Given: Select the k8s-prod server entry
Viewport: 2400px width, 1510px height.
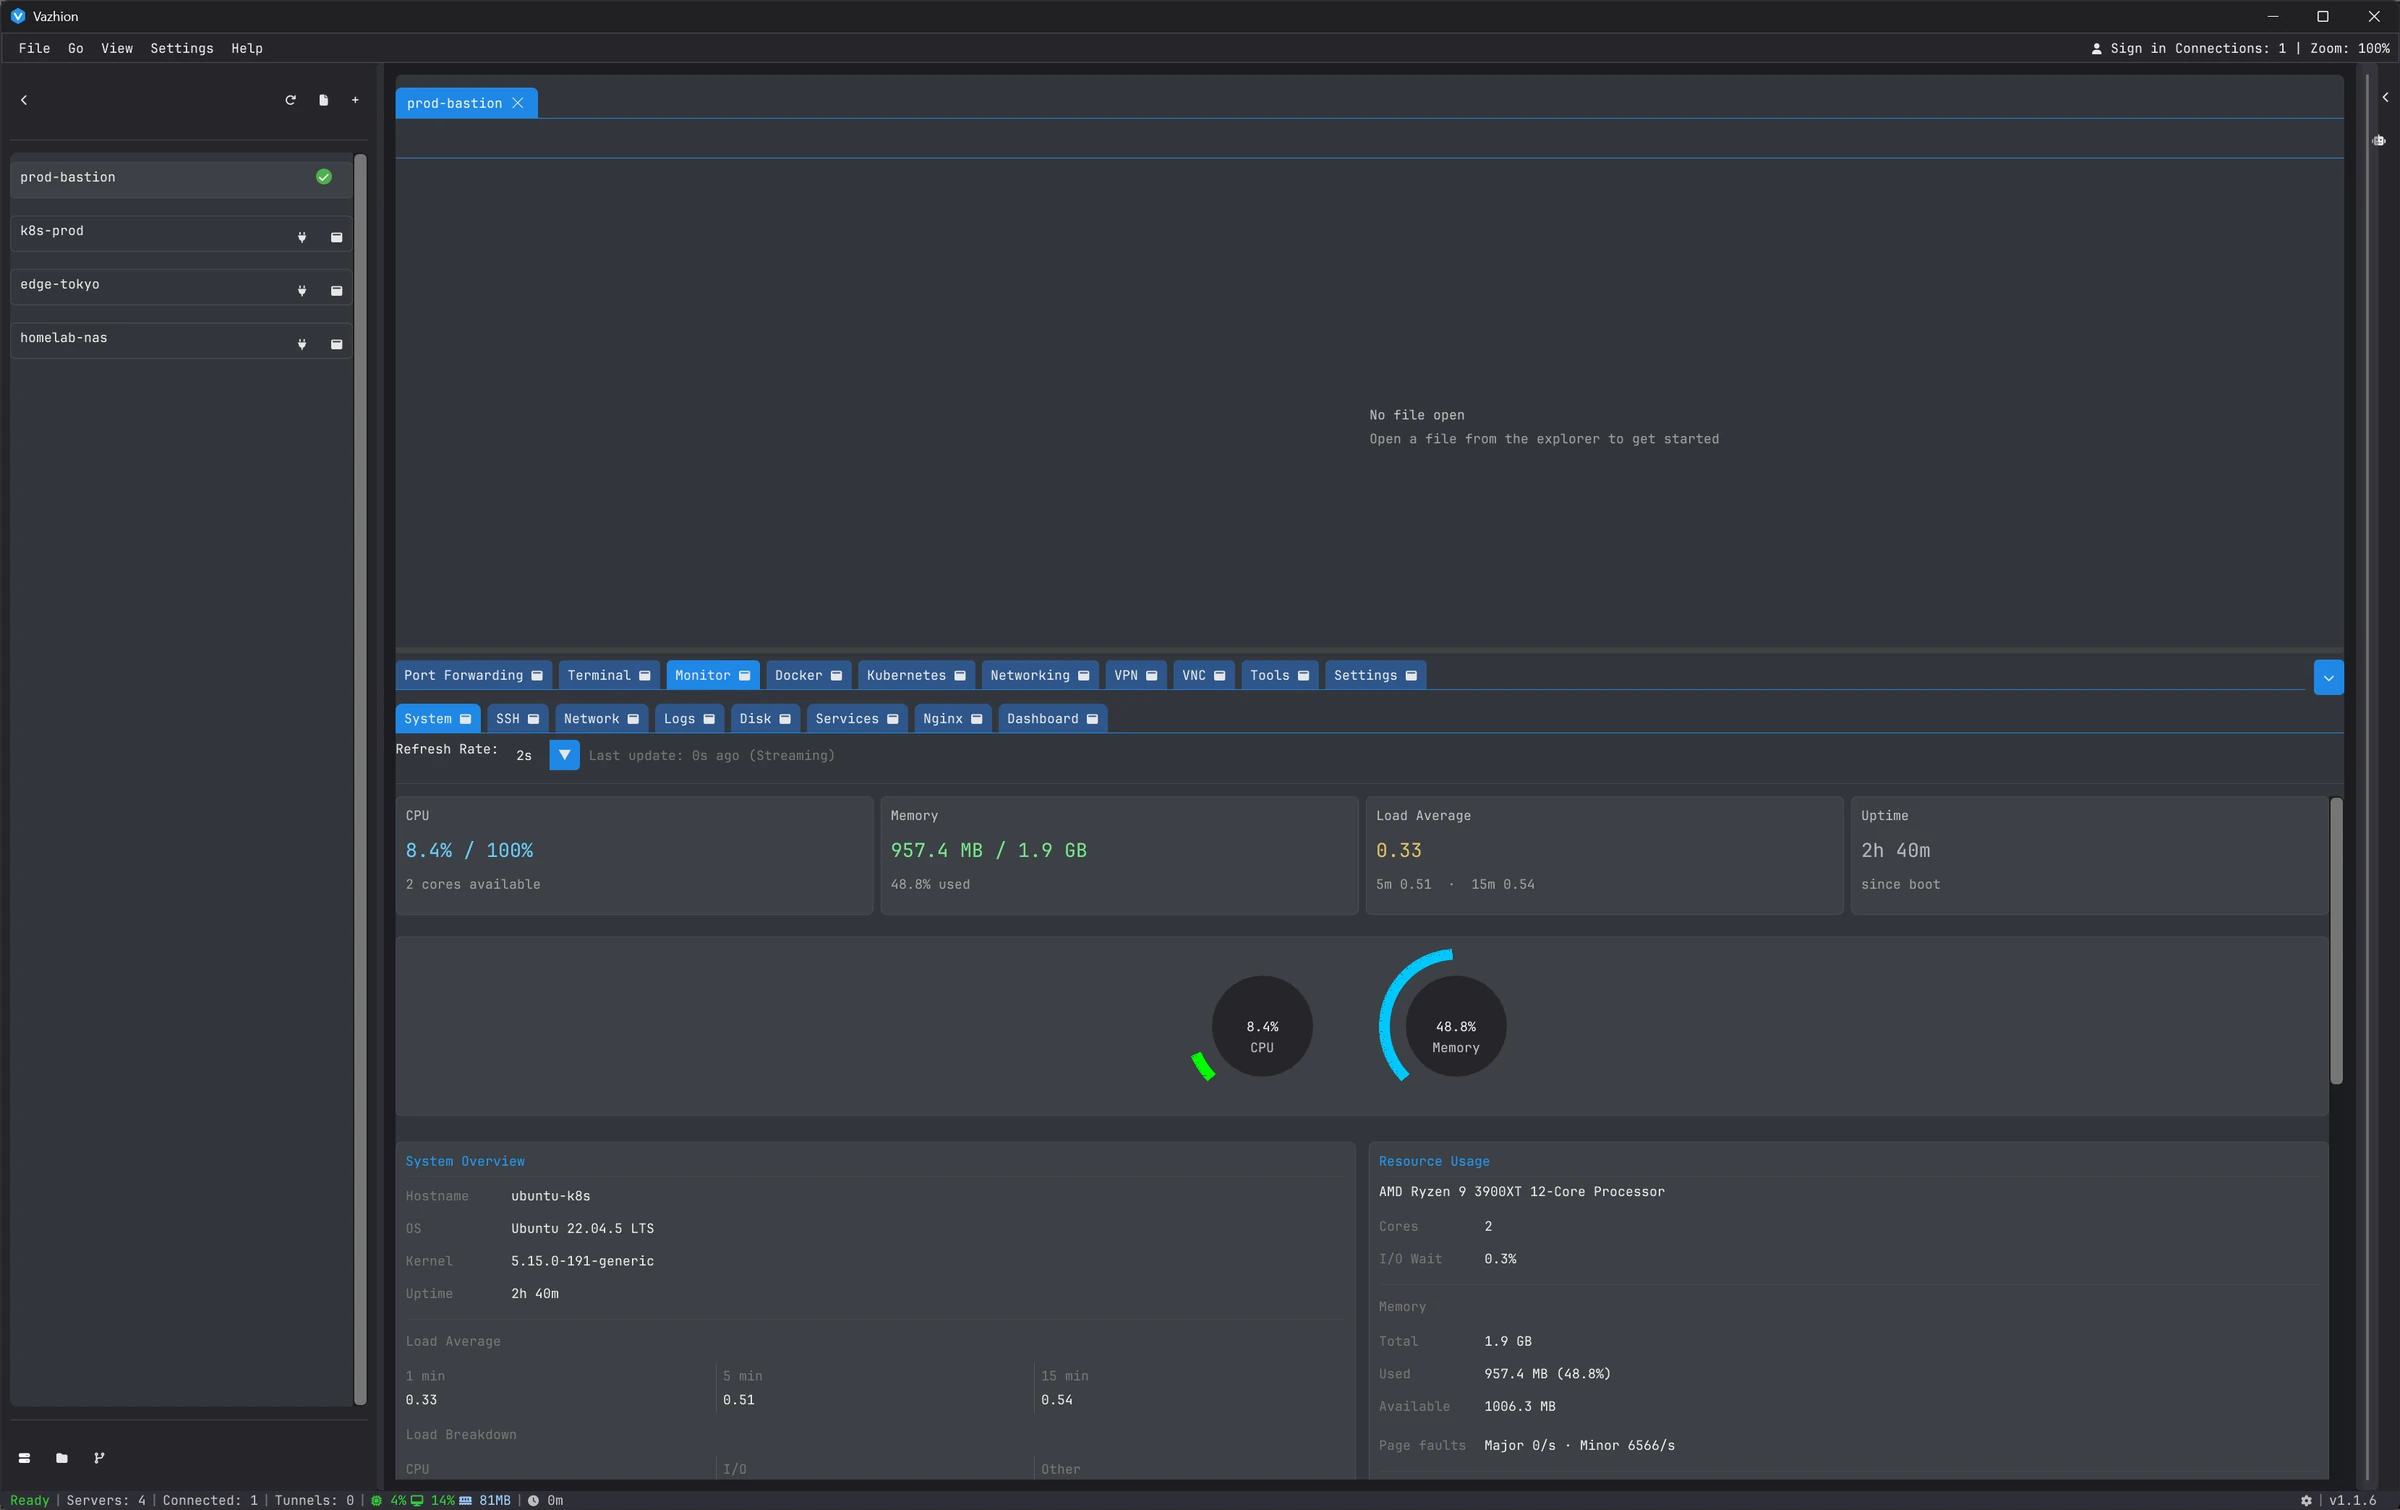Looking at the screenshot, I should [181, 233].
